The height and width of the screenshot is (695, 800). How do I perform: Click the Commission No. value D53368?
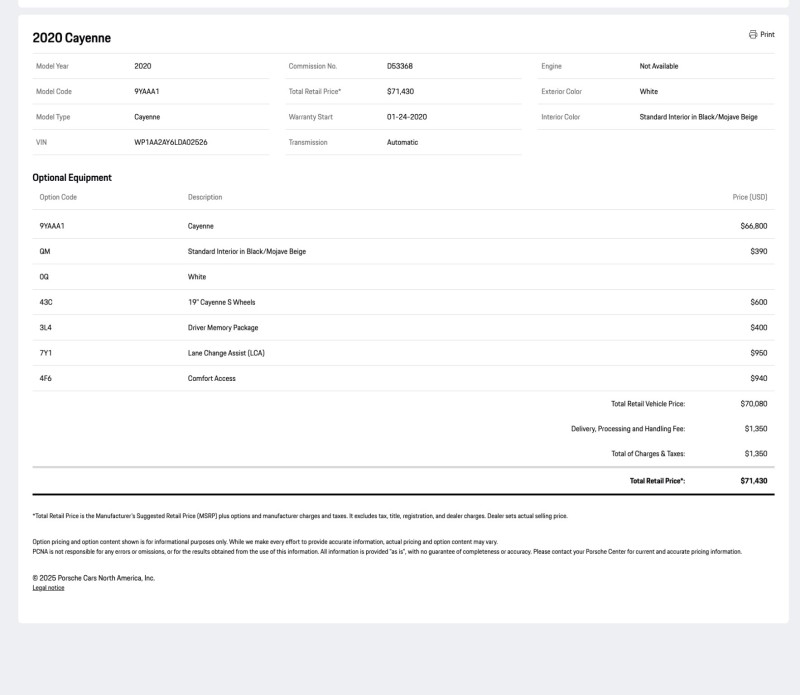click(399, 66)
